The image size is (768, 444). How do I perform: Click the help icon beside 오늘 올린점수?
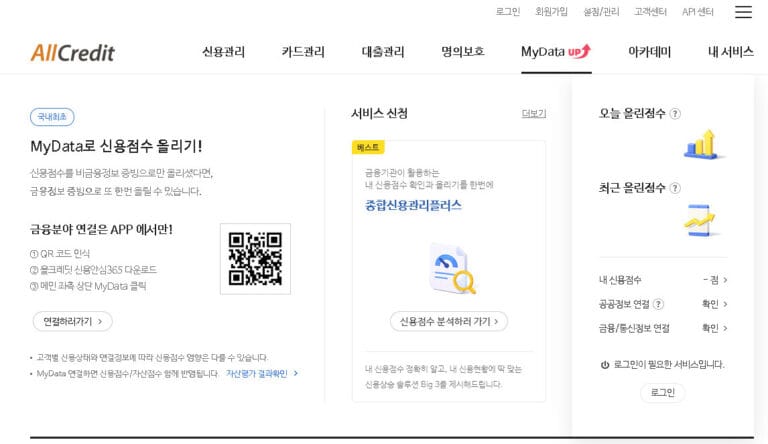tap(675, 114)
